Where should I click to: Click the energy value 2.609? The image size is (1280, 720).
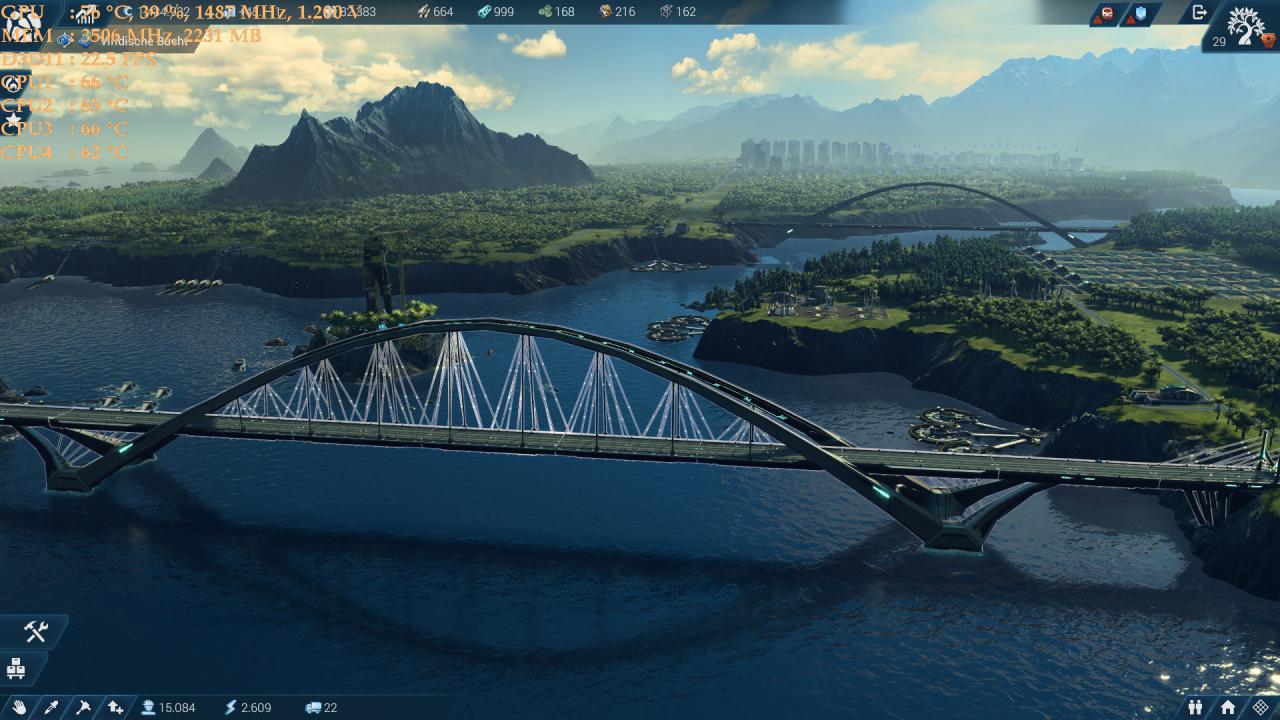pyautogui.click(x=256, y=707)
